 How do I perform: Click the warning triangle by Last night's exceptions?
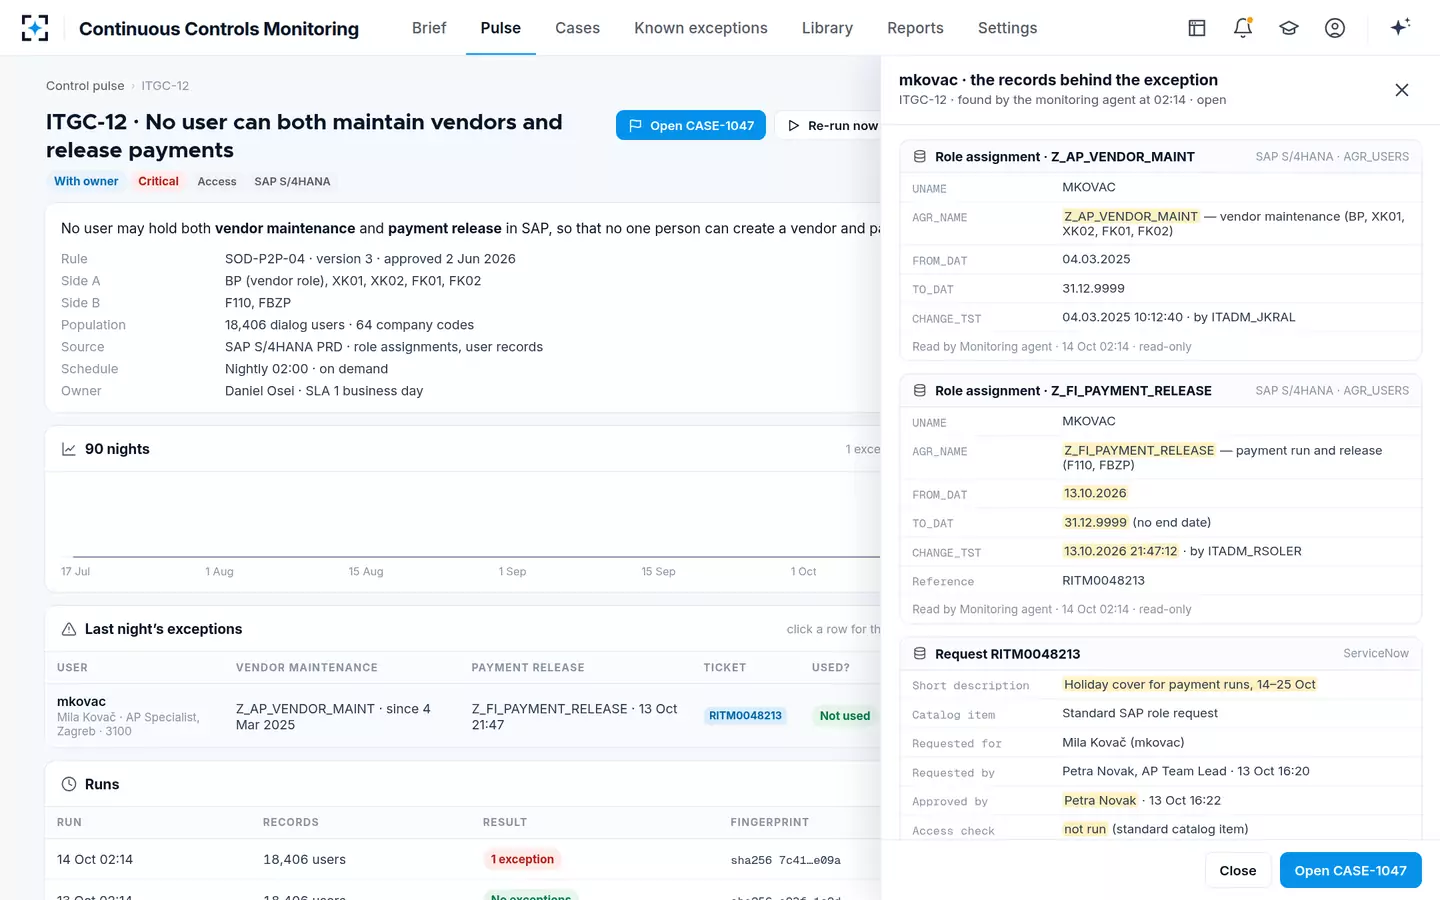coord(69,629)
